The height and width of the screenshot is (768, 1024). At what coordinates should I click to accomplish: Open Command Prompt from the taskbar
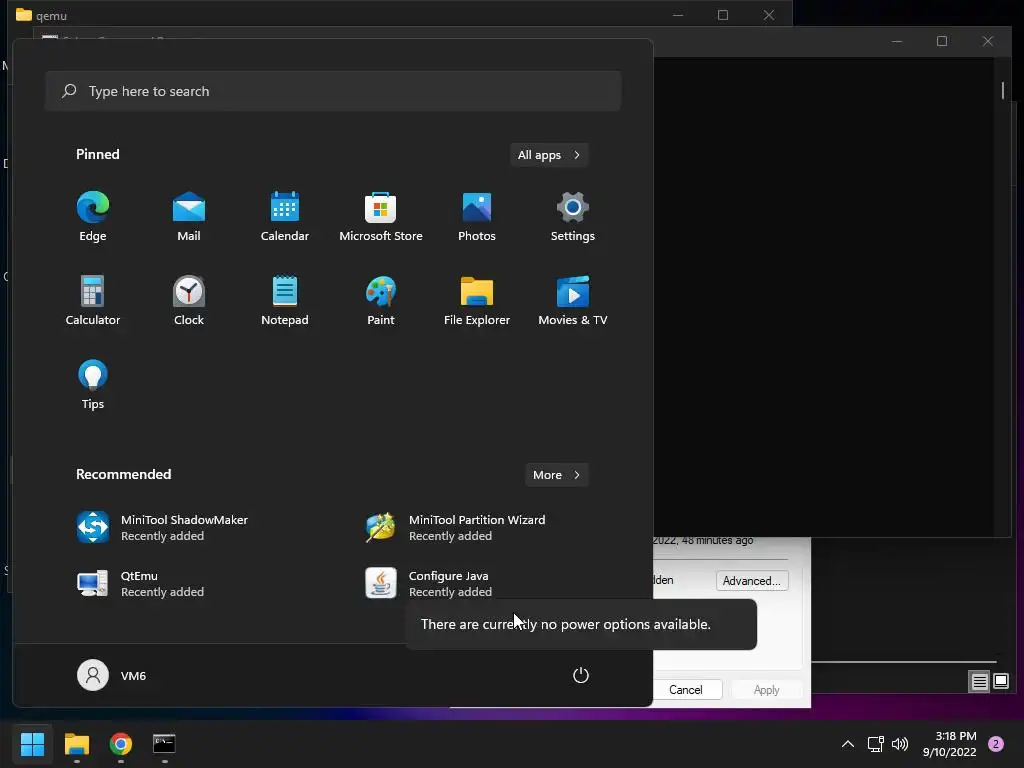tap(164, 744)
